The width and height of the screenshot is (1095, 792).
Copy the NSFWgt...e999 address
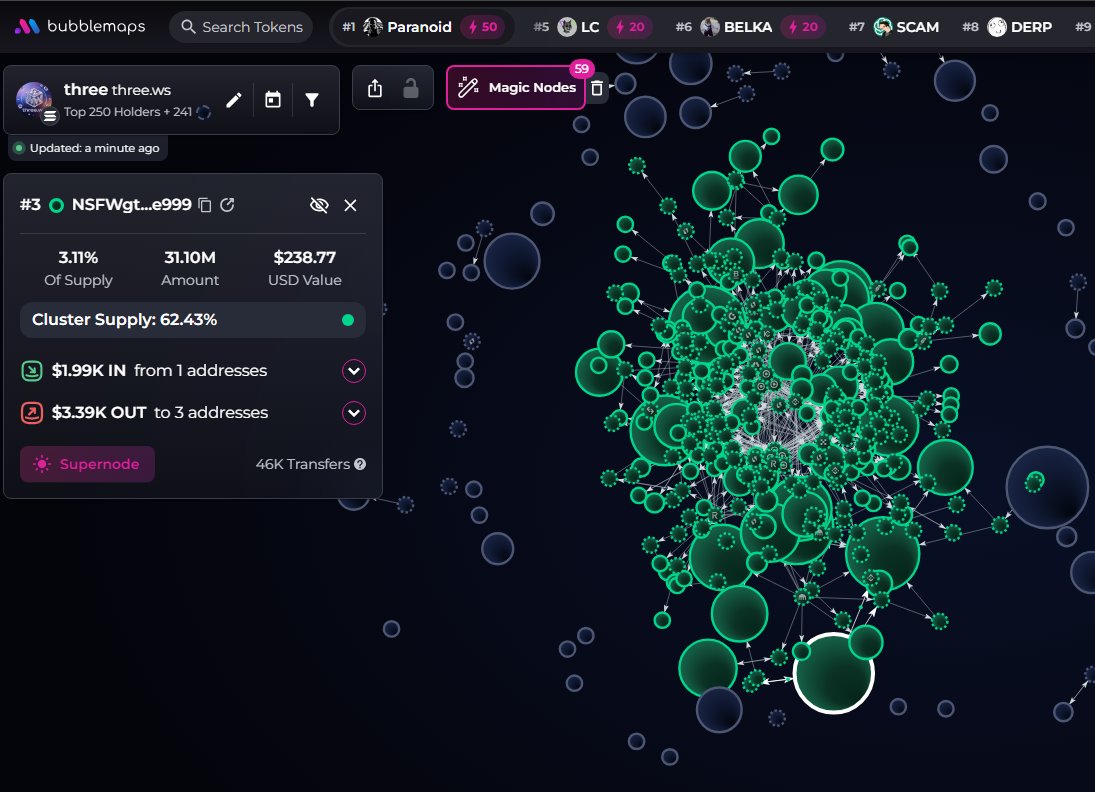pyautogui.click(x=205, y=205)
